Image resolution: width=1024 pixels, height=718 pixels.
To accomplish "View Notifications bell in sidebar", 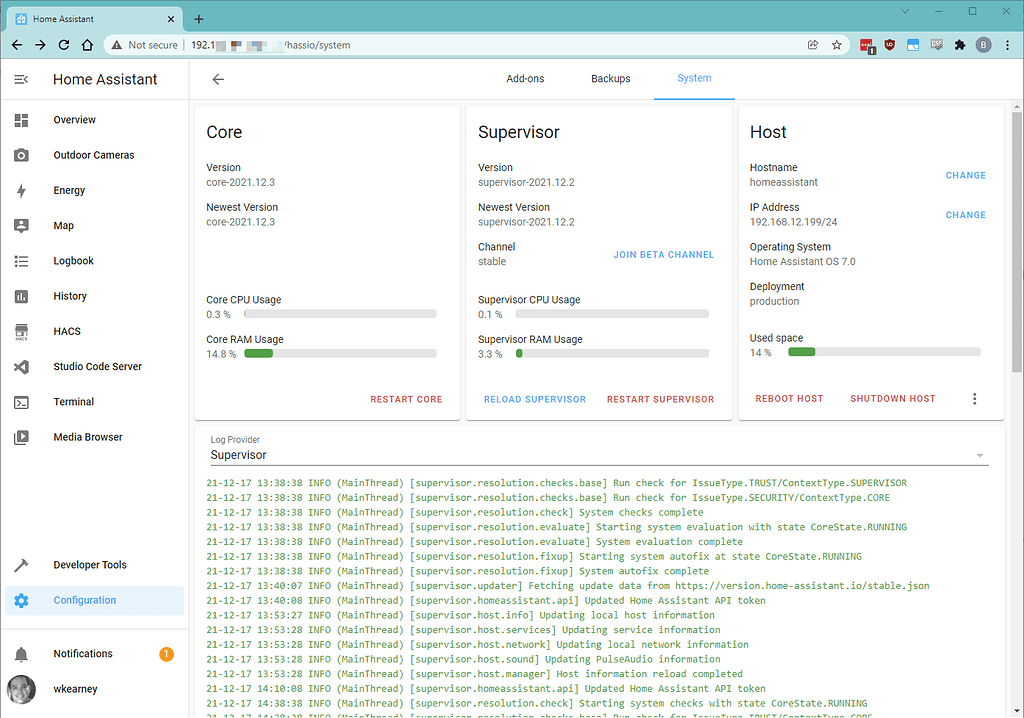I will pyautogui.click(x=21, y=654).
